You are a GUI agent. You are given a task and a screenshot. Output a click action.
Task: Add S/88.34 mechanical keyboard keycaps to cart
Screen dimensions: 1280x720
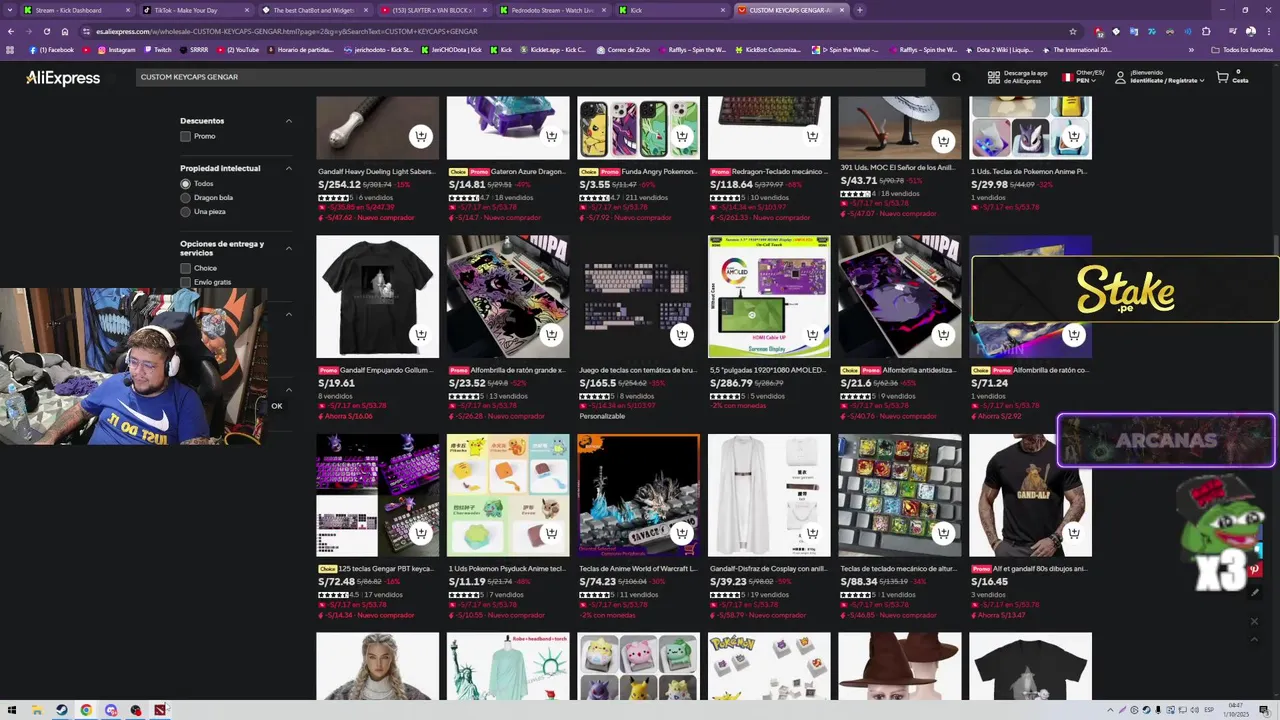(x=943, y=534)
